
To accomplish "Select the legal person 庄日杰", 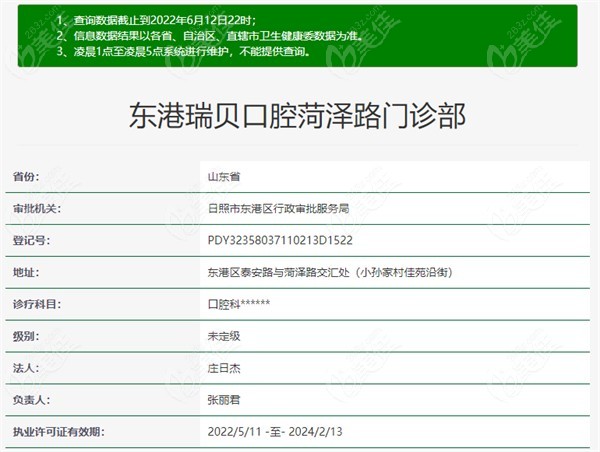I will click(224, 368).
